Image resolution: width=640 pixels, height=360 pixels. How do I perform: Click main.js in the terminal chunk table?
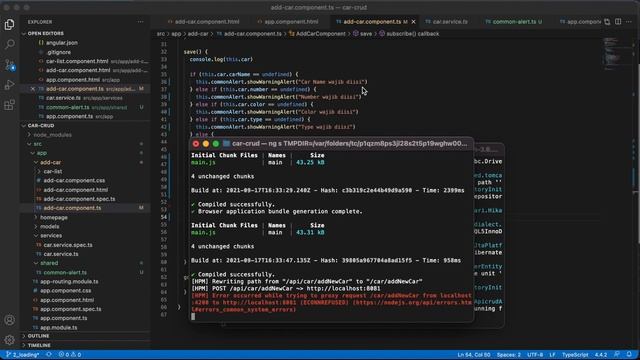[203, 162]
